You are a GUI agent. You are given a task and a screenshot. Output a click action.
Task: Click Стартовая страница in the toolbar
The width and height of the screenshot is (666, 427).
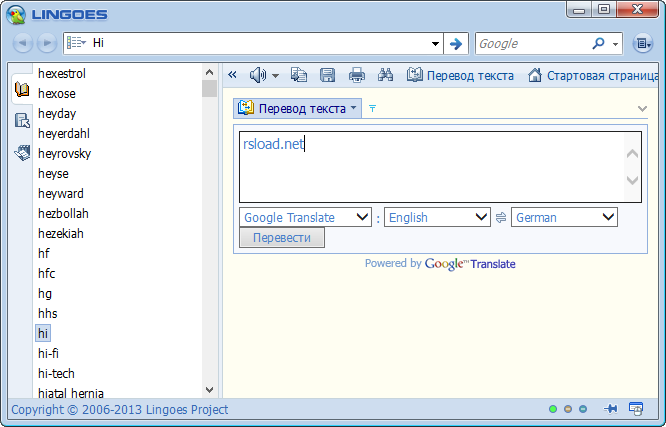593,75
